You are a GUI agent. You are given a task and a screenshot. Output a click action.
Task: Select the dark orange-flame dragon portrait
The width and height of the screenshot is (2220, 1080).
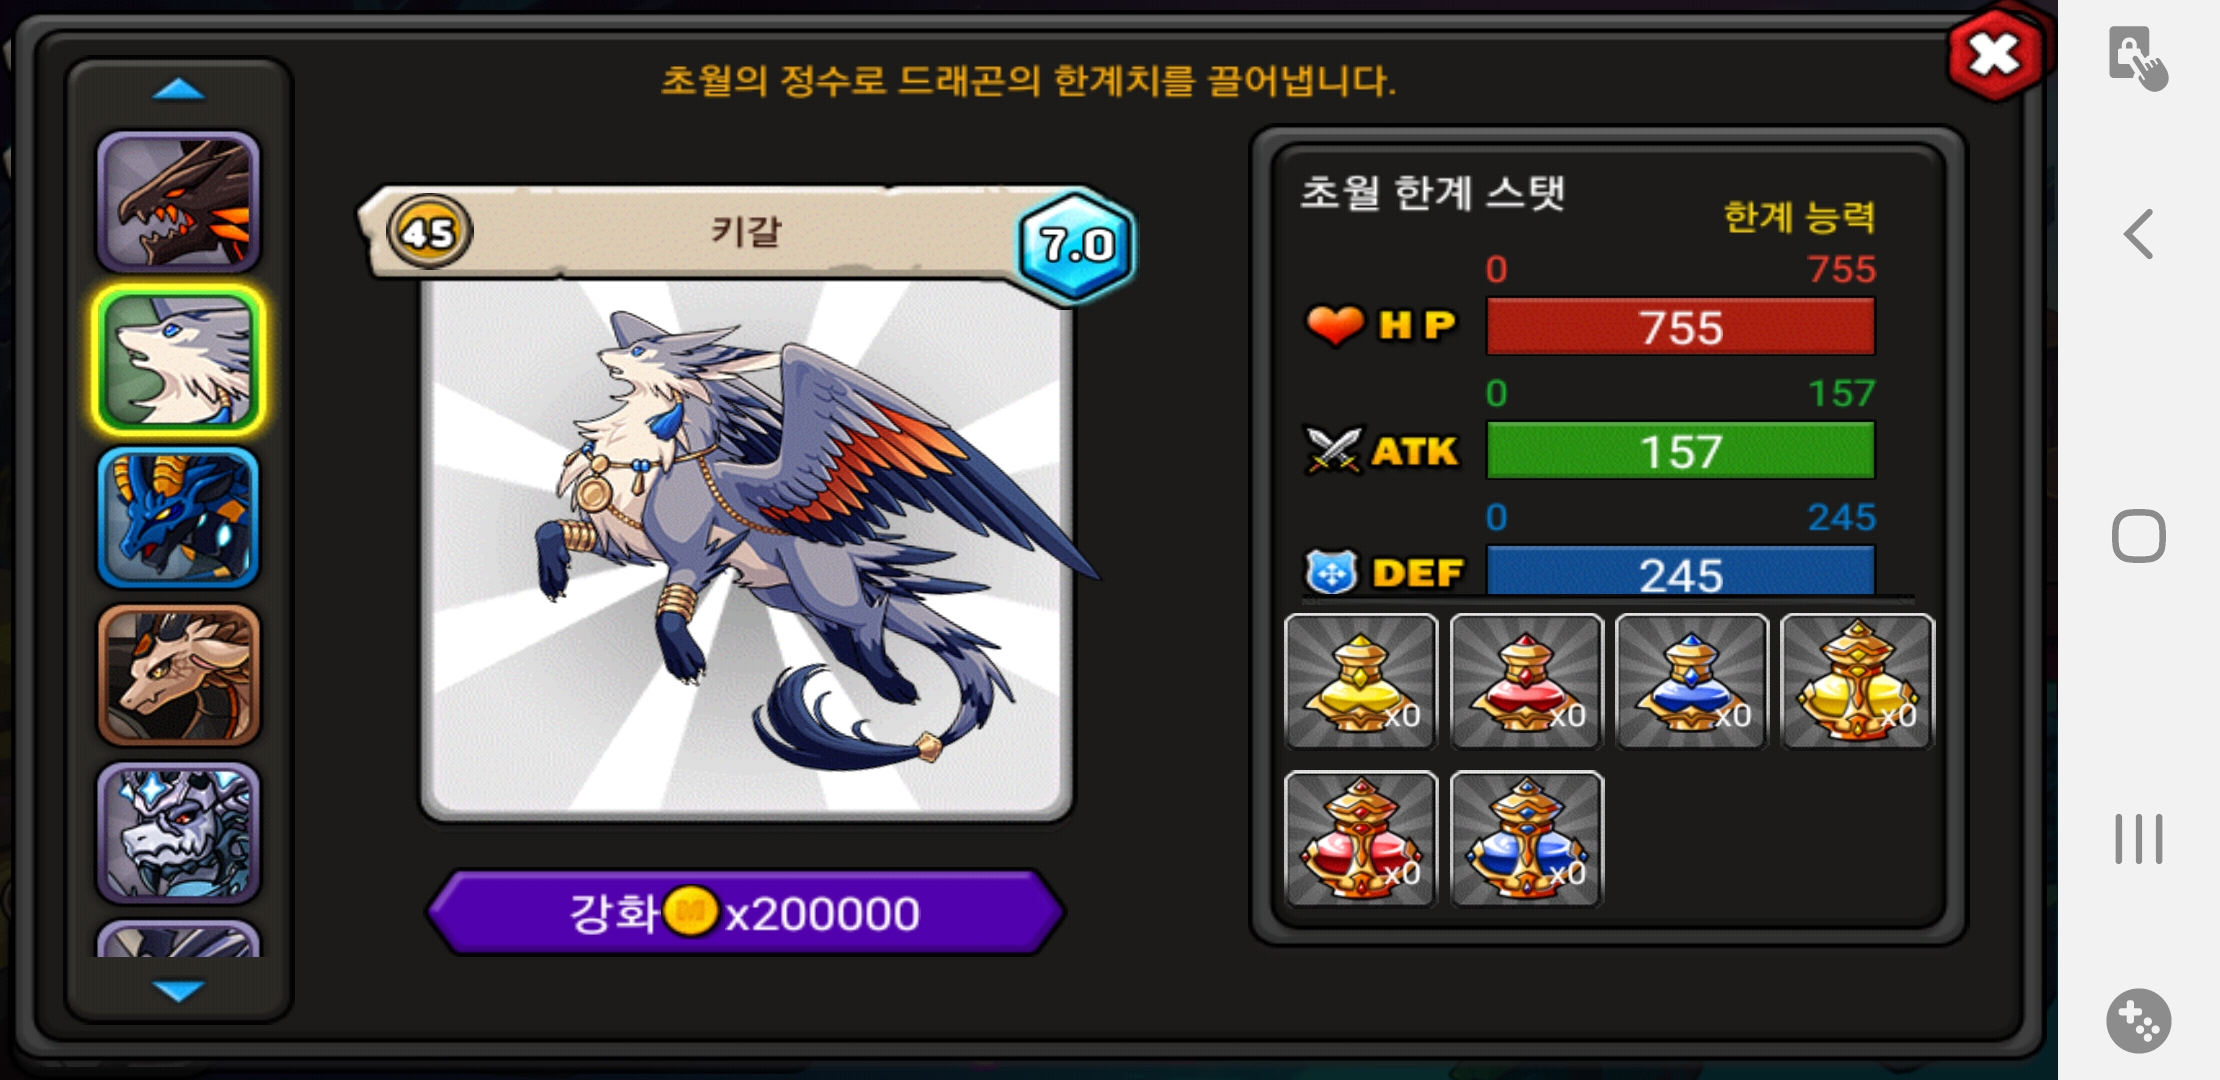179,202
